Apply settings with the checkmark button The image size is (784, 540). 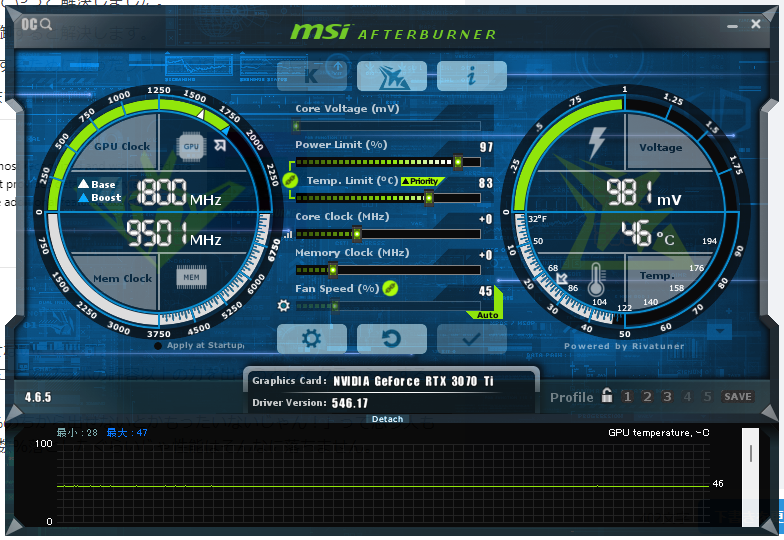coord(472,339)
